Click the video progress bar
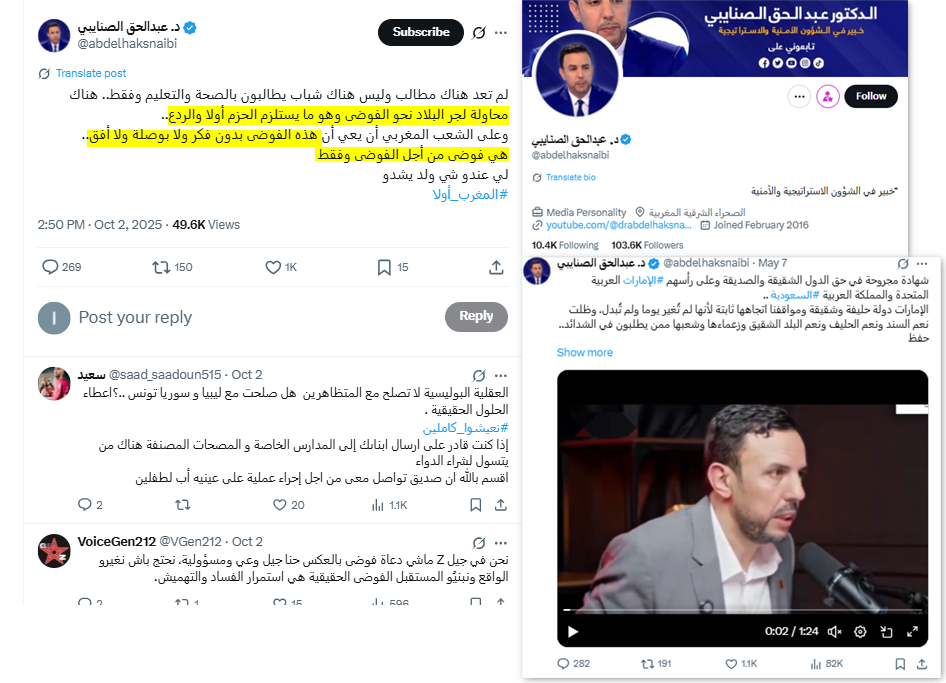The width and height of the screenshot is (946, 683). (x=742, y=610)
